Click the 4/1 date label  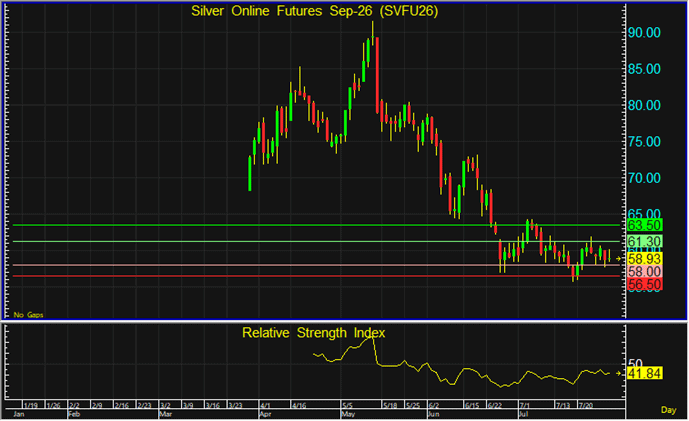pos(265,405)
